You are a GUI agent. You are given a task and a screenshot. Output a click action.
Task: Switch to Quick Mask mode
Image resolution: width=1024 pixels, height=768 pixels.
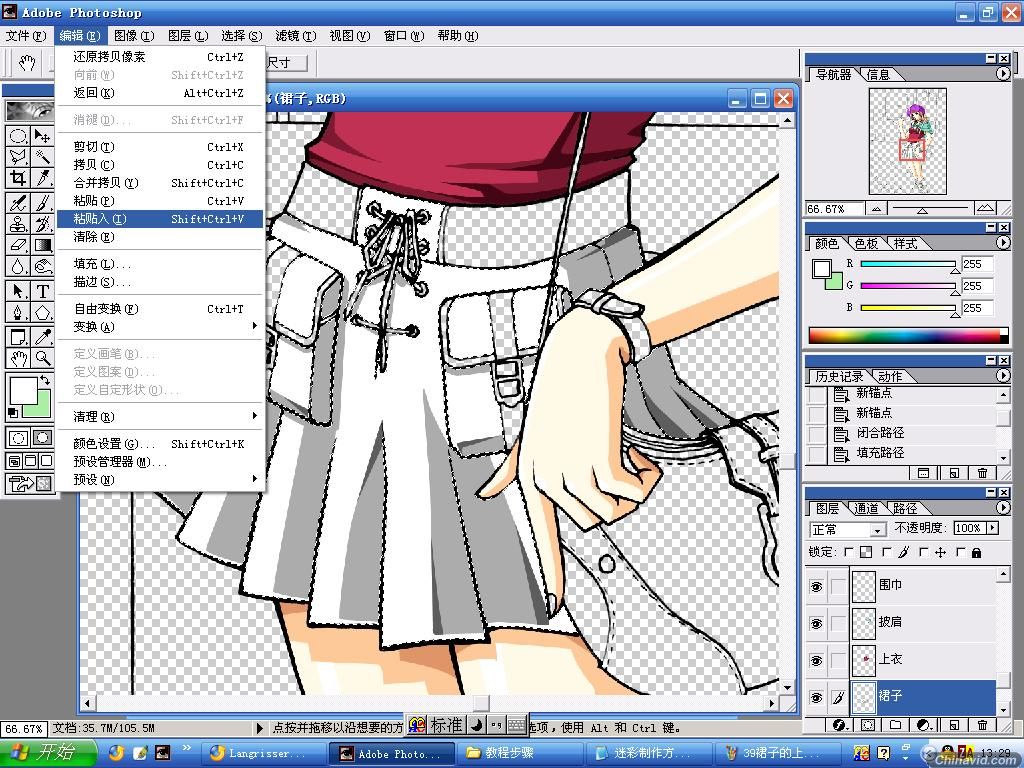(42, 438)
